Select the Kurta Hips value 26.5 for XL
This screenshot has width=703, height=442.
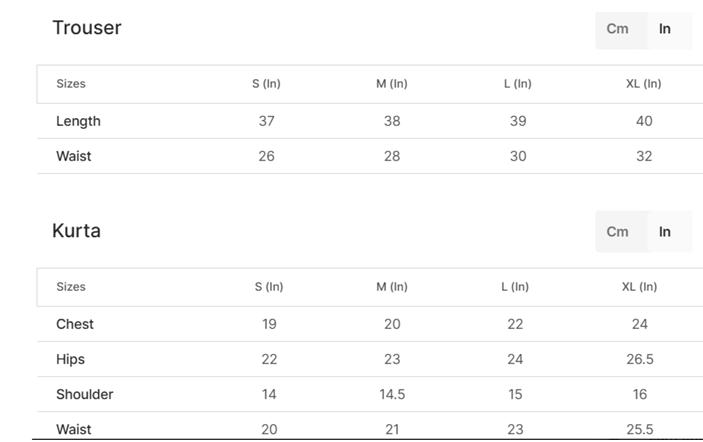[x=640, y=359]
